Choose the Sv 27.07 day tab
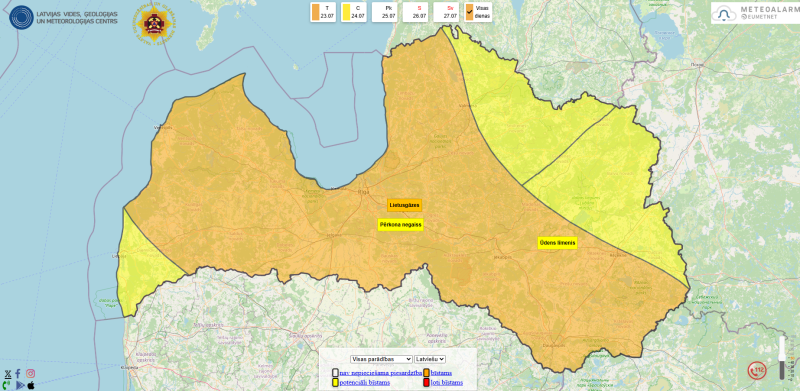This screenshot has width=800, height=391. [x=446, y=12]
